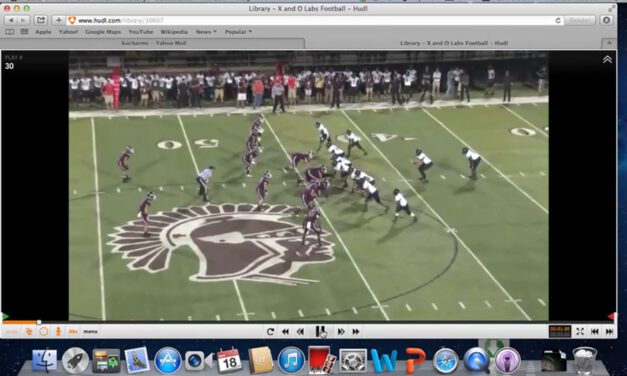Viewport: 627px width, 376px height.
Task: Click the green clip start marker
Action: (5, 316)
